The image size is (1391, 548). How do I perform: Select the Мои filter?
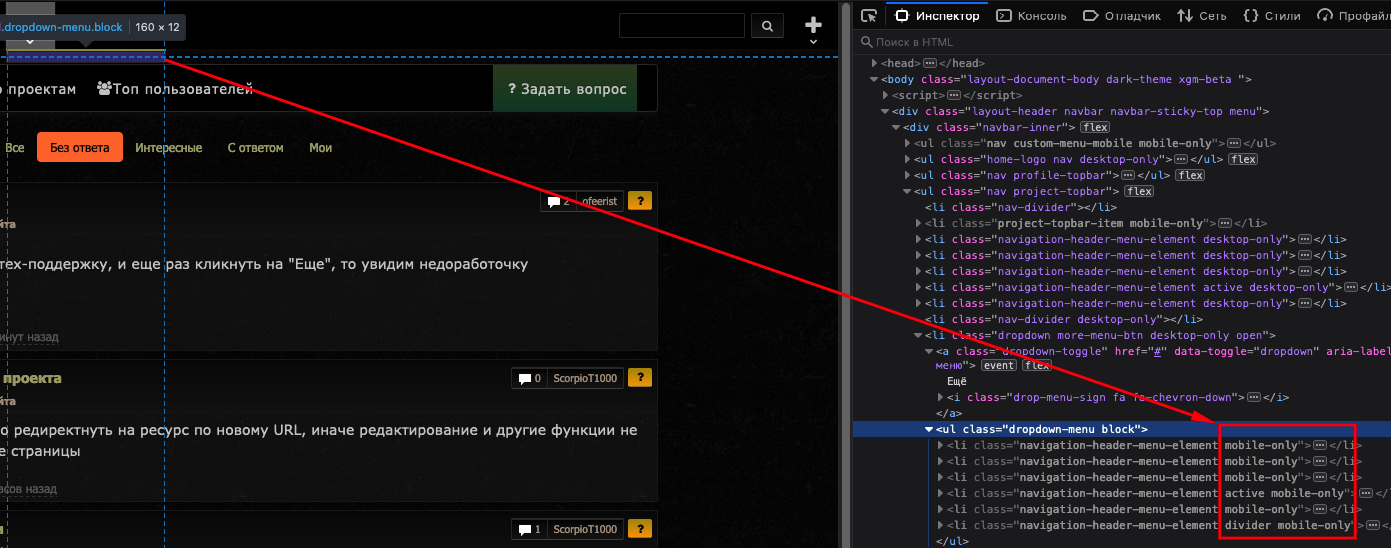[x=320, y=147]
